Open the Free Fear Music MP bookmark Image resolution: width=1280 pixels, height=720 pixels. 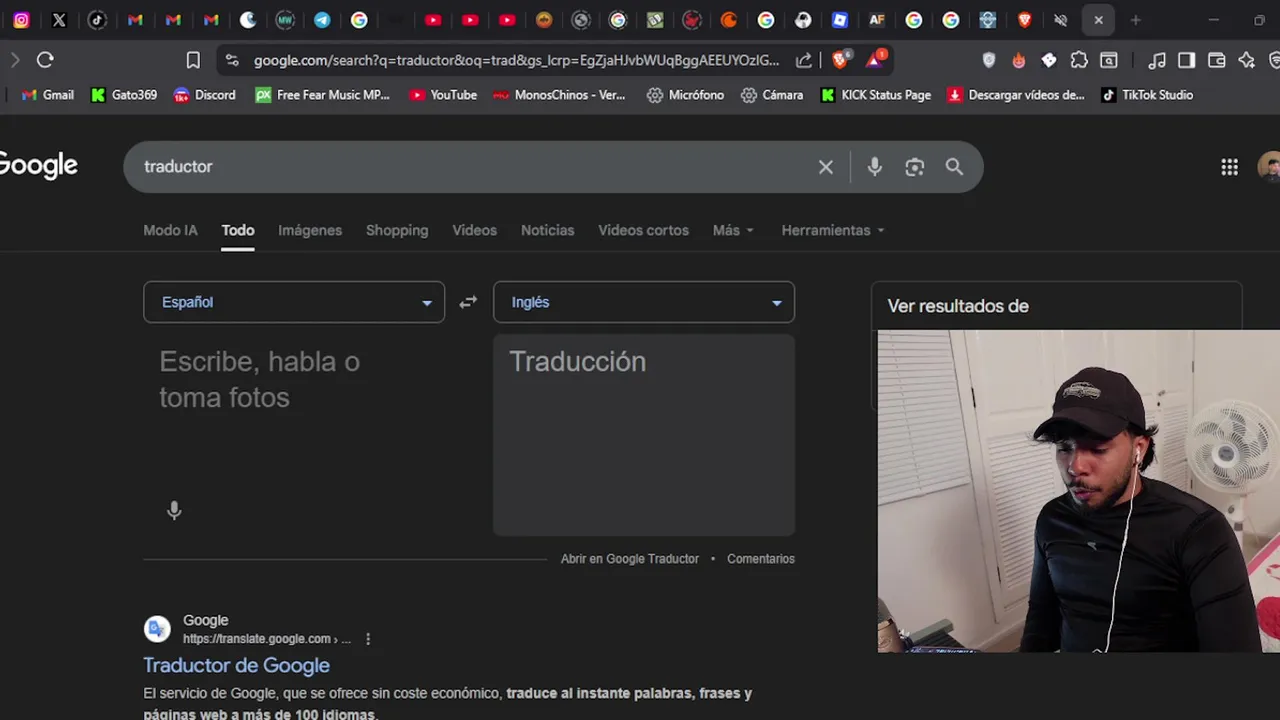point(322,95)
